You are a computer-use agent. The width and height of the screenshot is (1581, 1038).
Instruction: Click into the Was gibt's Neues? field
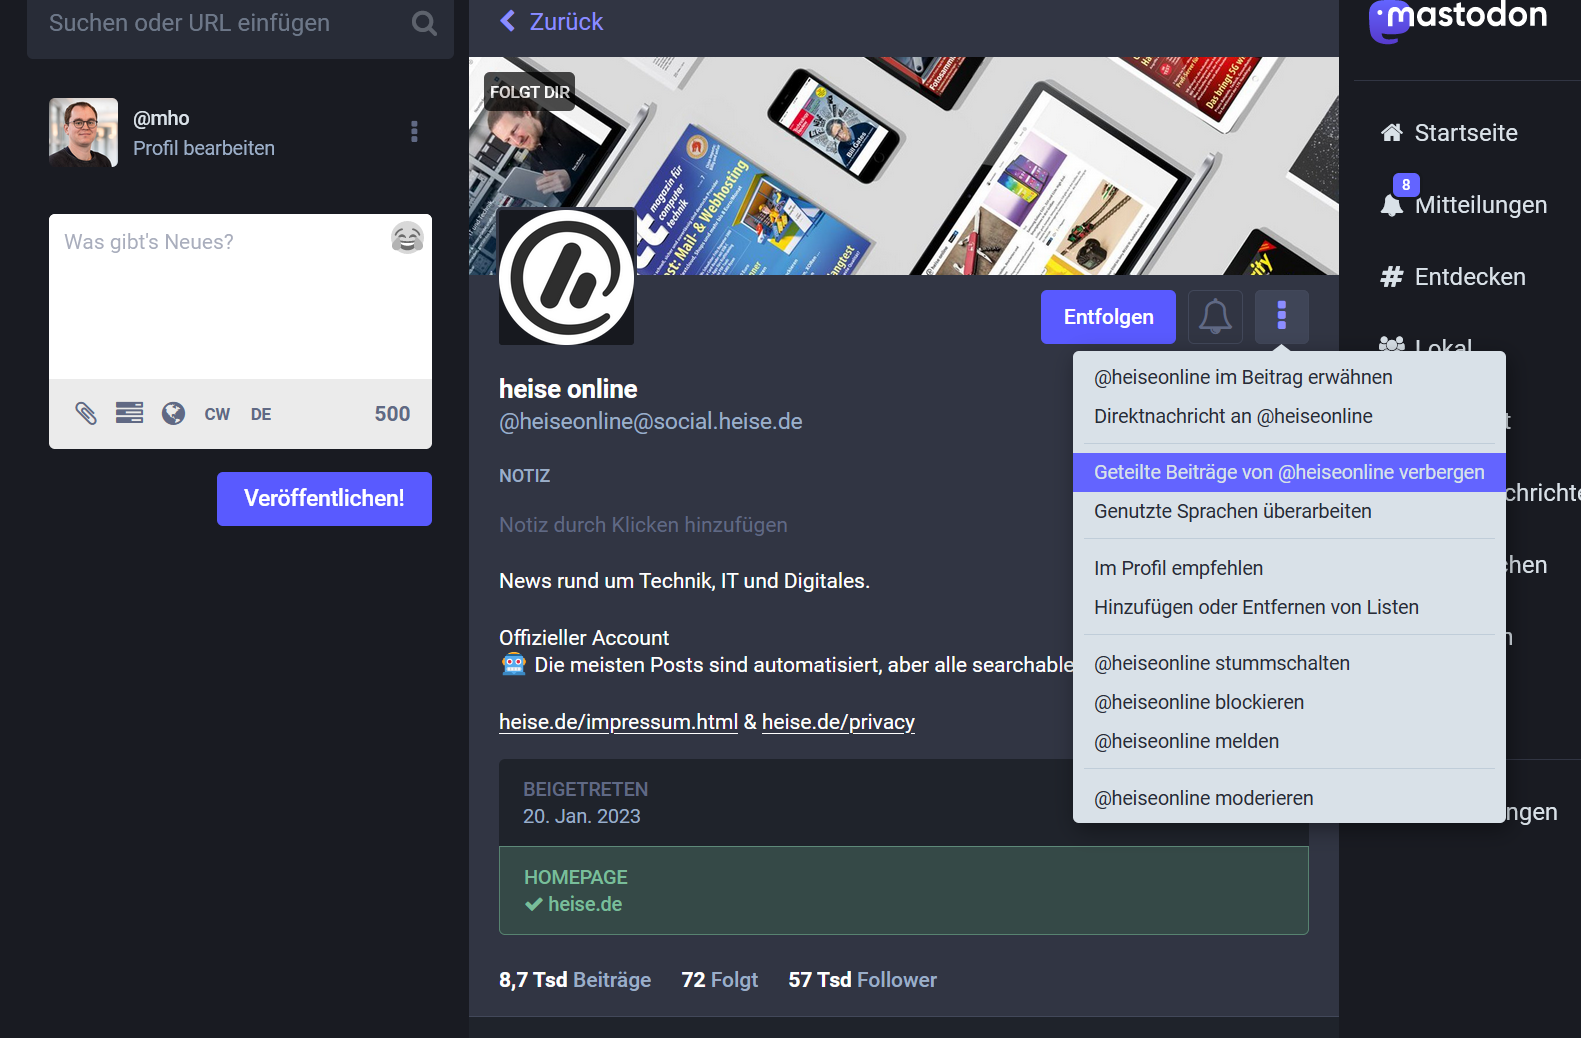coord(220,300)
